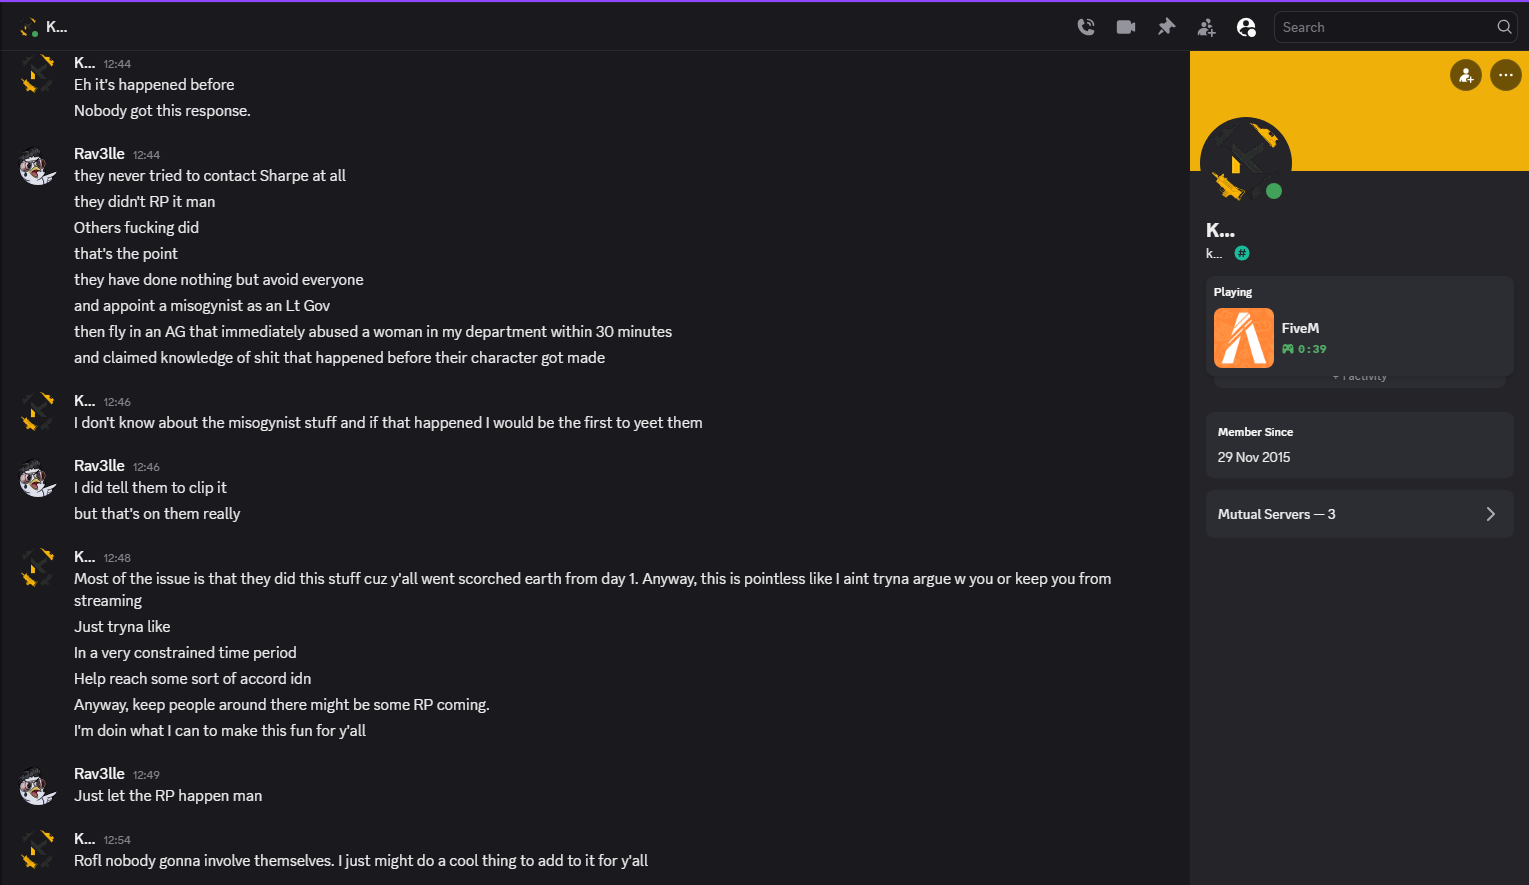Click K...'s avatar beside the 12:54 message
Screen dimensions: 1529x885
pyautogui.click(x=37, y=850)
